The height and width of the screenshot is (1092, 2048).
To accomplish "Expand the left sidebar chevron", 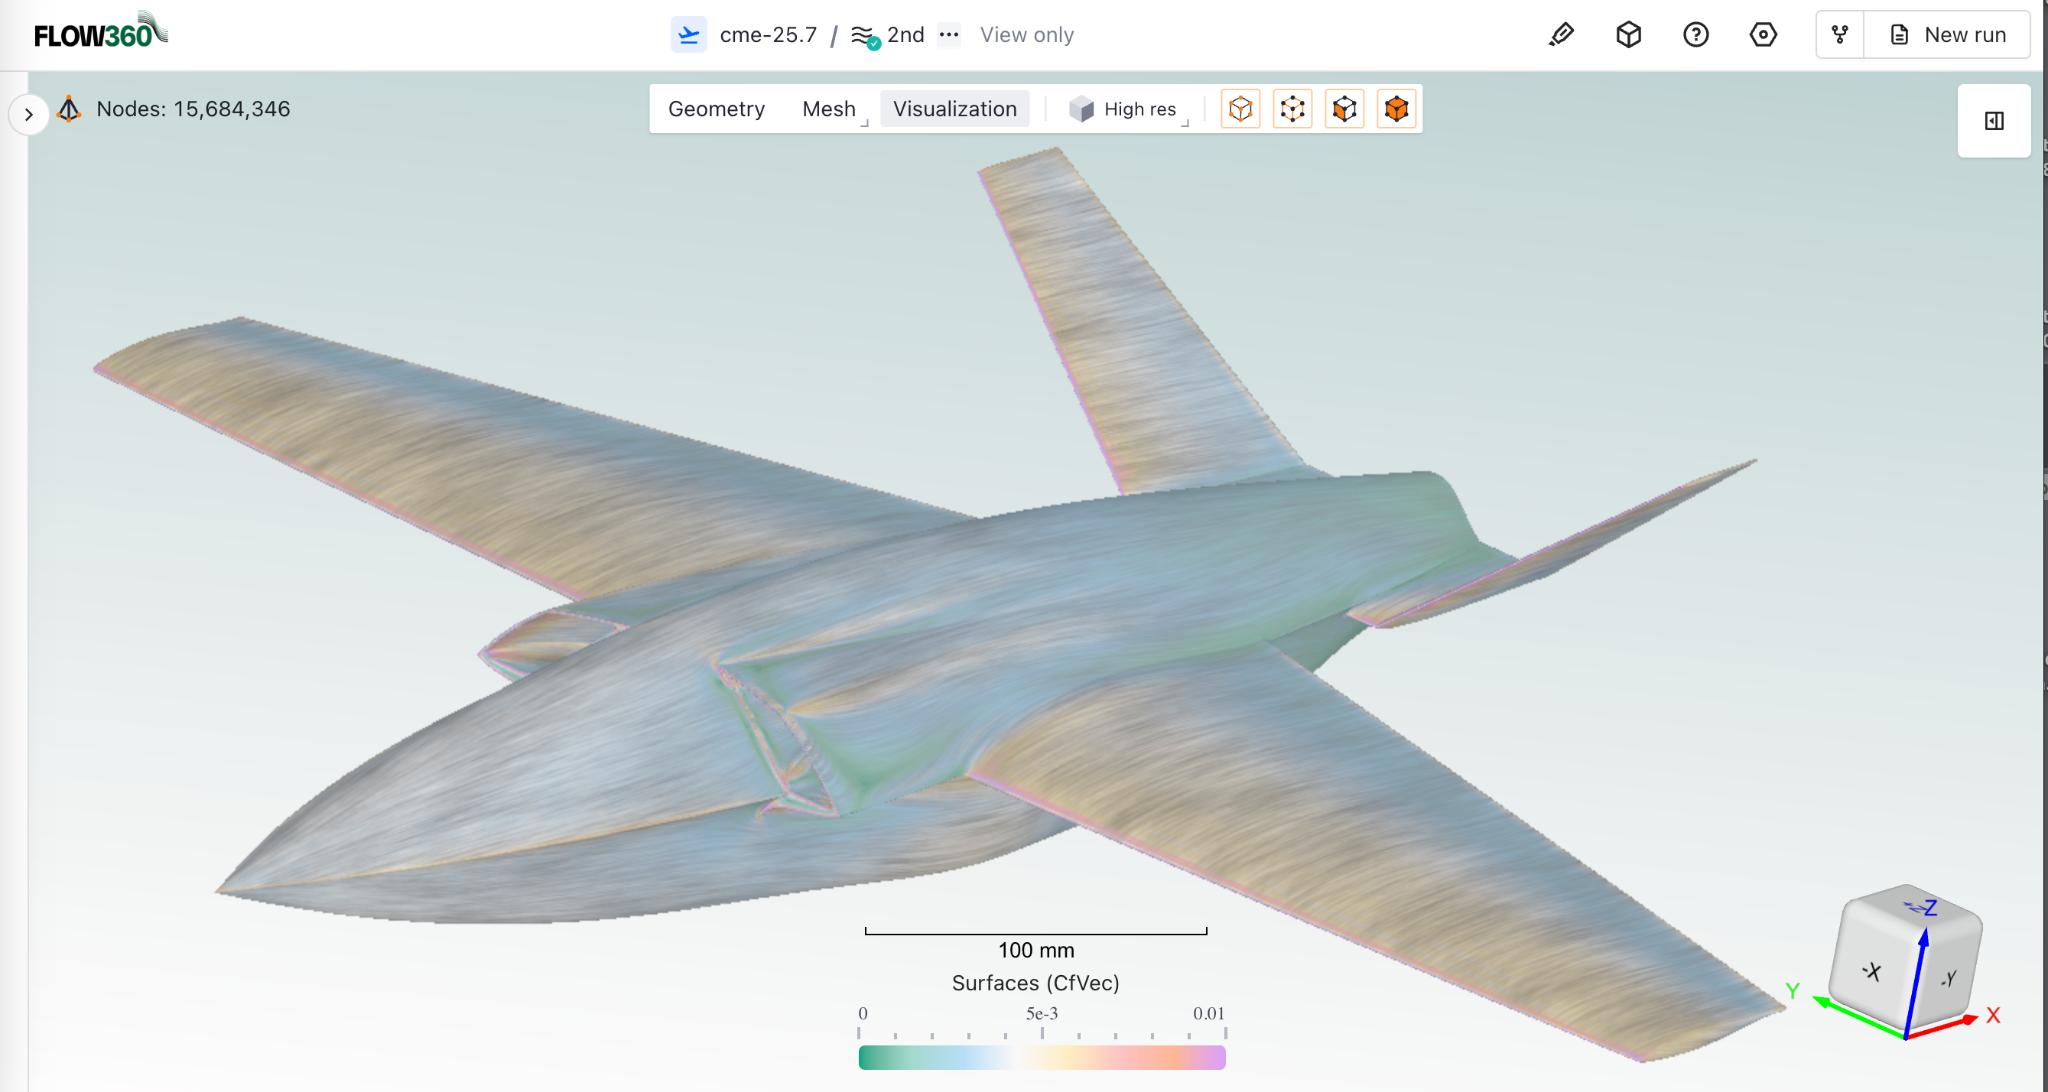I will (29, 114).
